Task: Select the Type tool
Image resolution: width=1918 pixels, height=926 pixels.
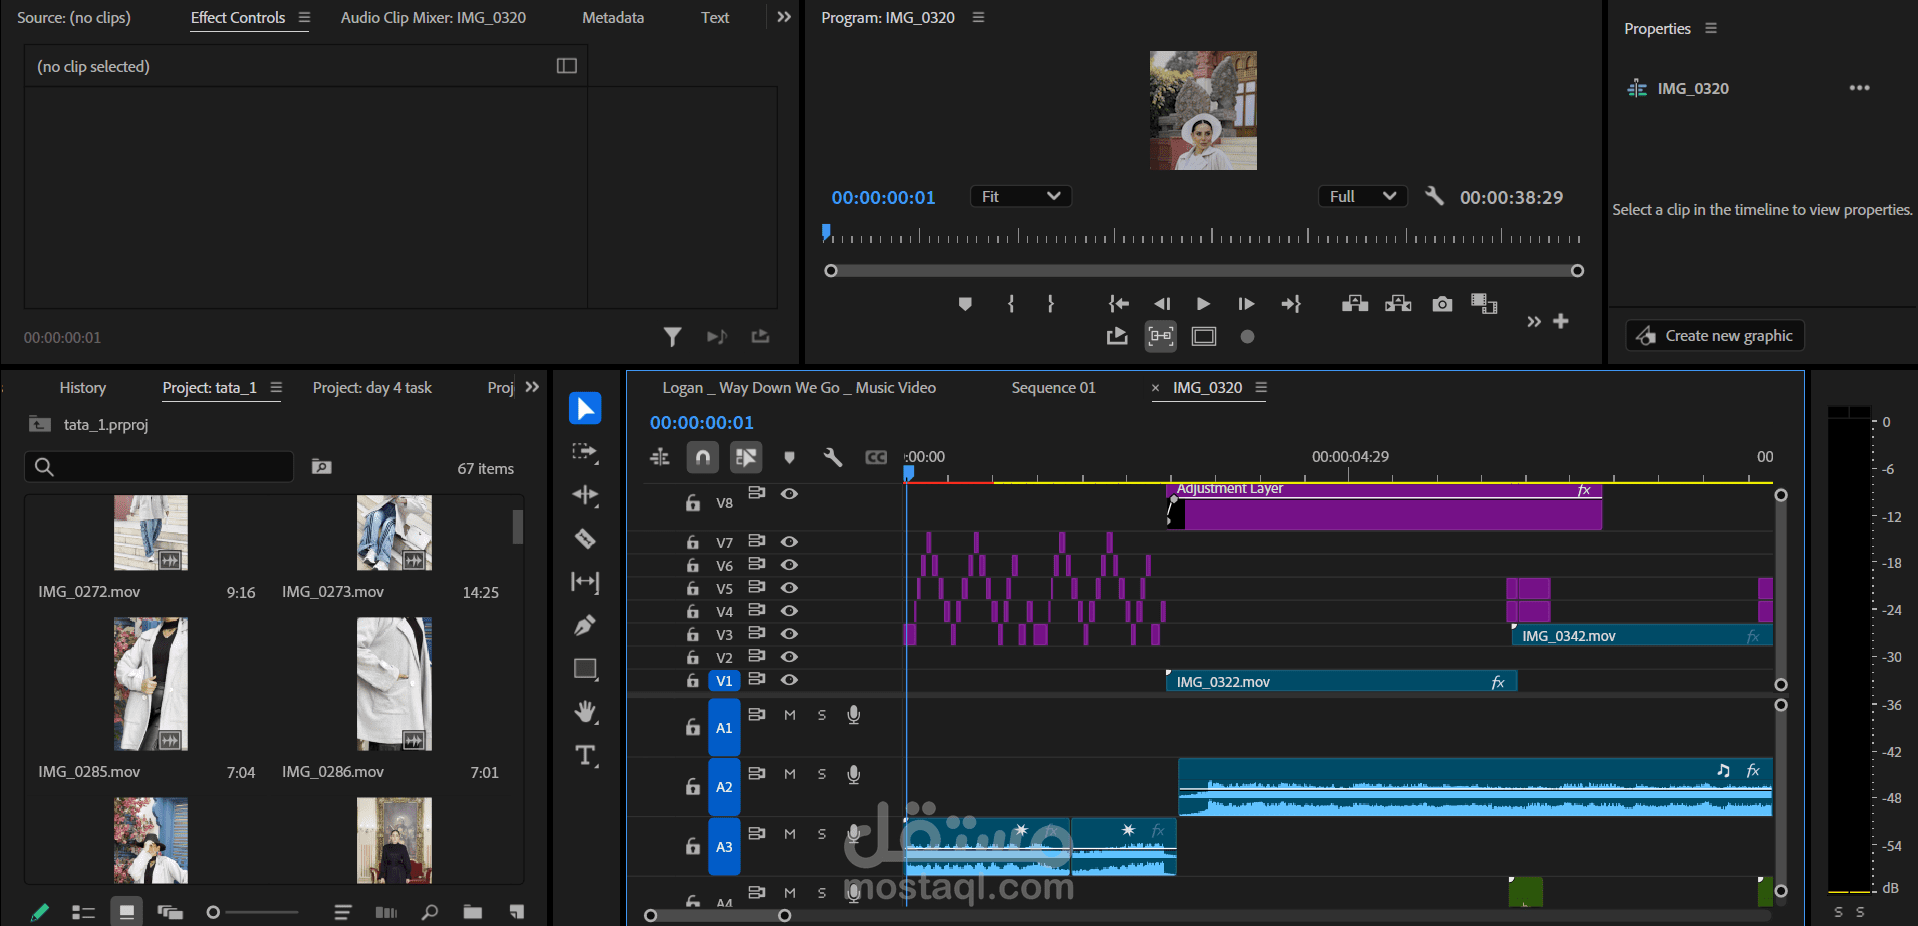Action: [x=585, y=756]
